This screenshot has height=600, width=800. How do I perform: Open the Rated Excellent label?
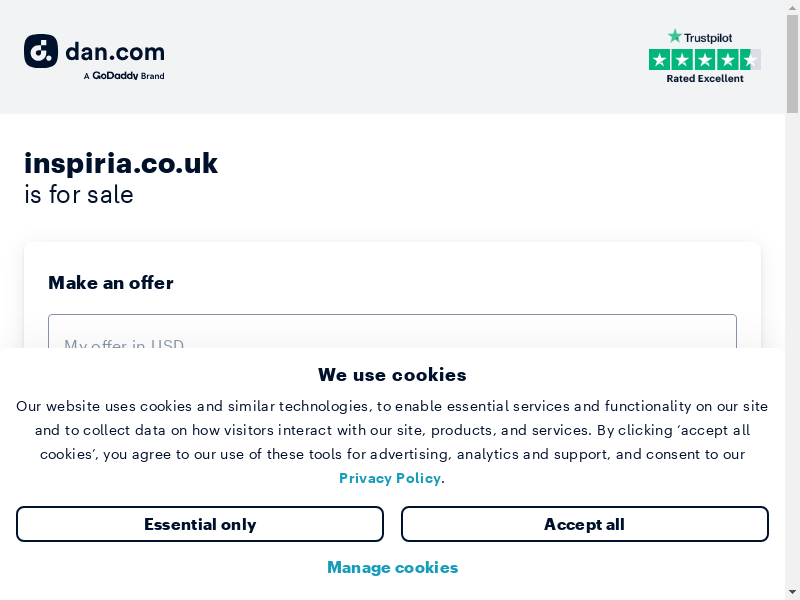click(705, 79)
